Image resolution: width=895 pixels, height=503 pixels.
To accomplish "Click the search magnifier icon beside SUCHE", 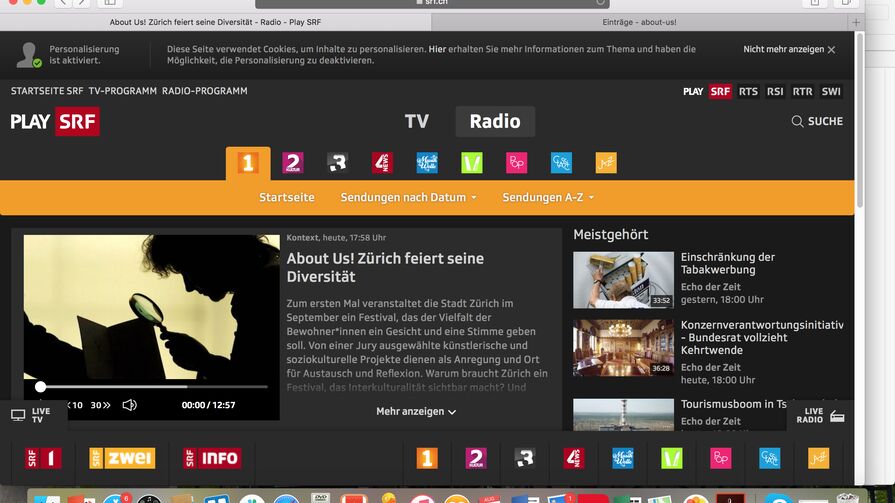I will (x=797, y=121).
